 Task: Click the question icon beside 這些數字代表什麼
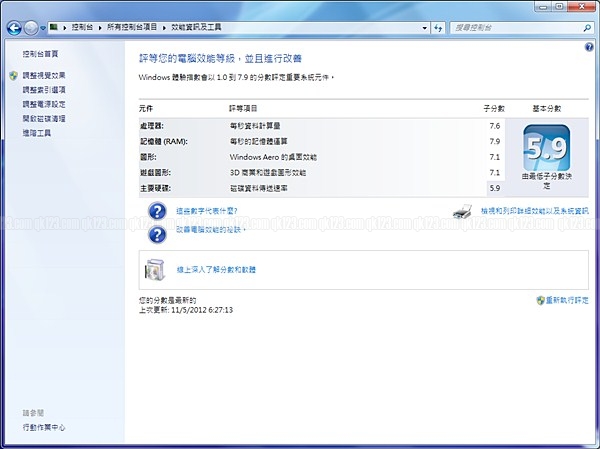(x=157, y=211)
